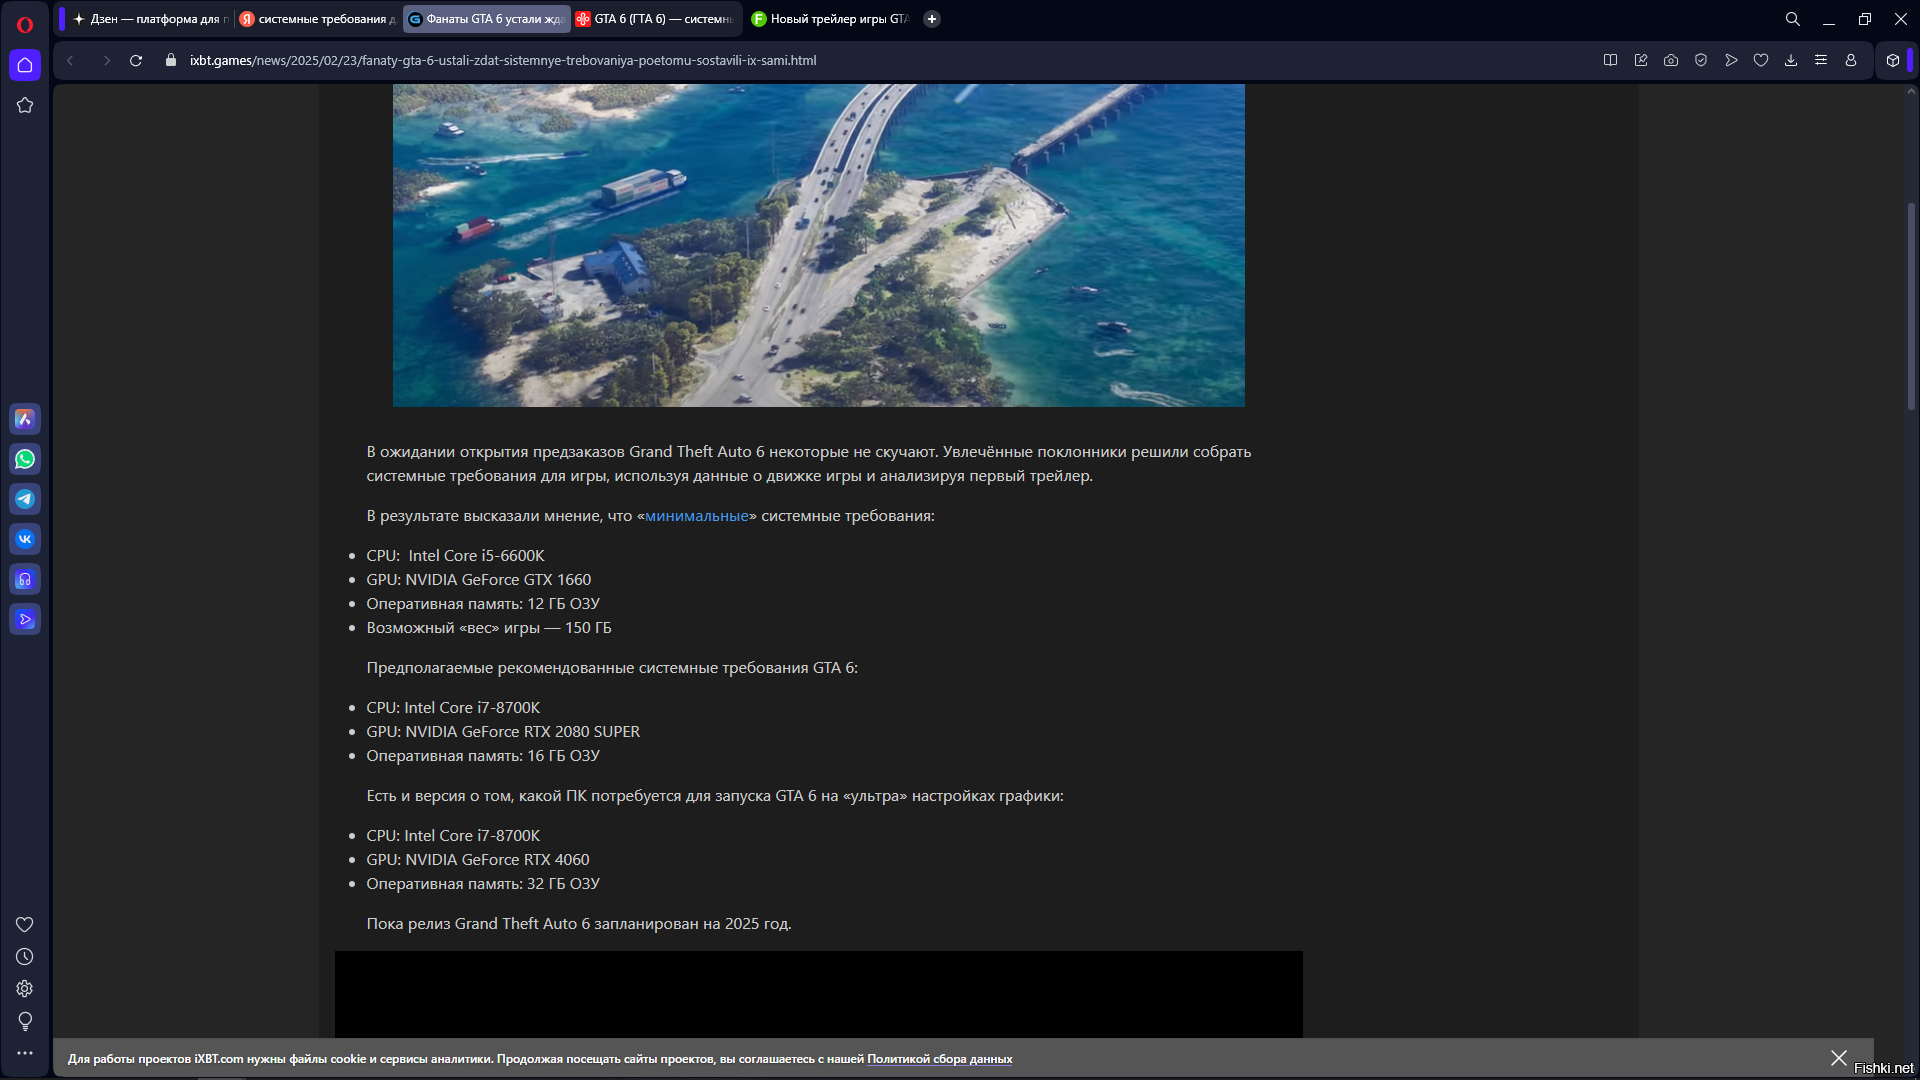
Task: Open Settings gear in sidebar
Action: click(25, 989)
